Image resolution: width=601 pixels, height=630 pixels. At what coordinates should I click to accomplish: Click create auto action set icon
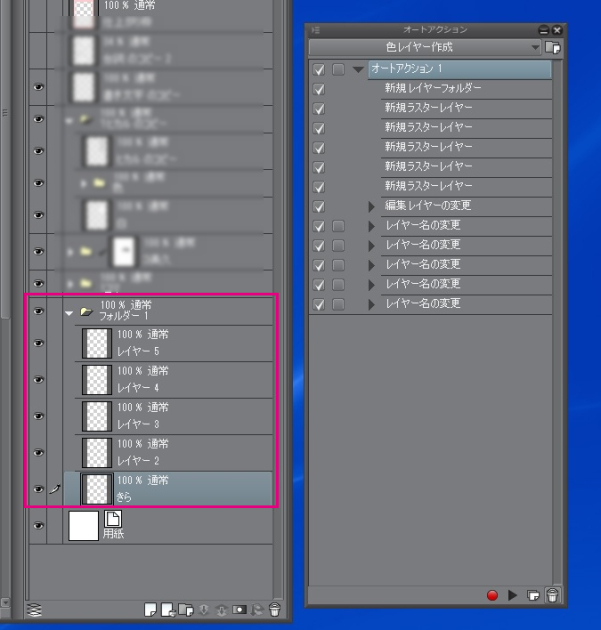click(x=553, y=47)
